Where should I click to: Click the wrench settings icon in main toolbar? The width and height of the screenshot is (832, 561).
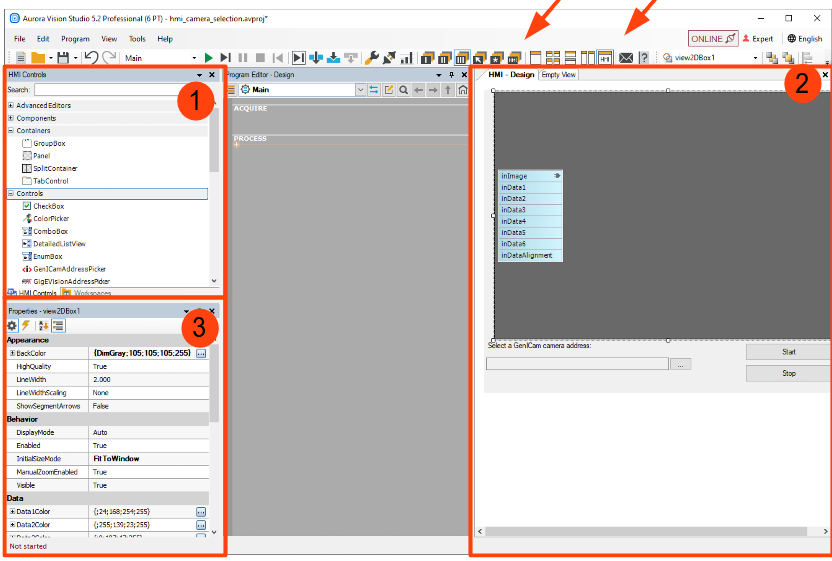click(371, 58)
